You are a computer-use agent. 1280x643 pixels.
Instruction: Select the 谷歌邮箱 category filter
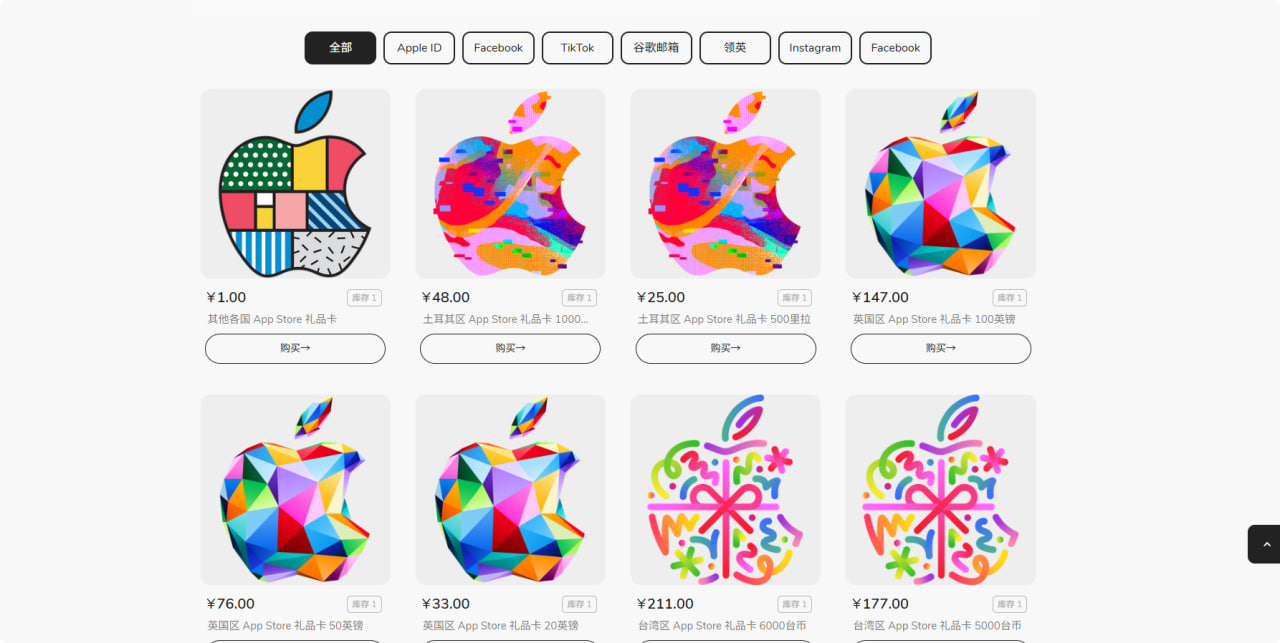click(x=656, y=48)
